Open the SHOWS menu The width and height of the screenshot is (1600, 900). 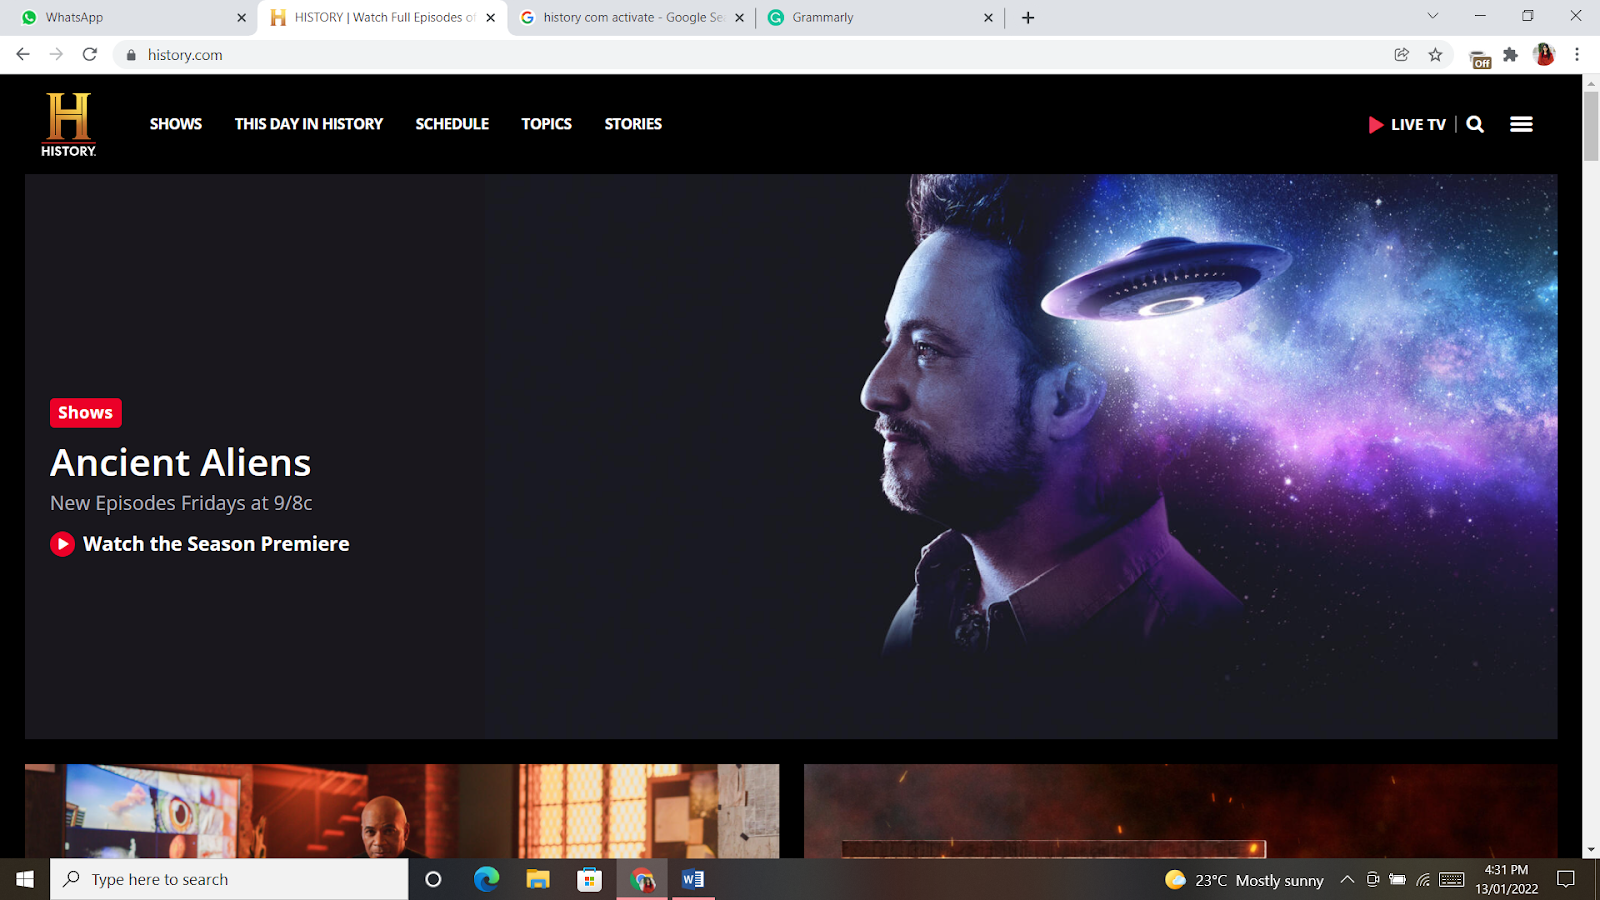click(176, 124)
